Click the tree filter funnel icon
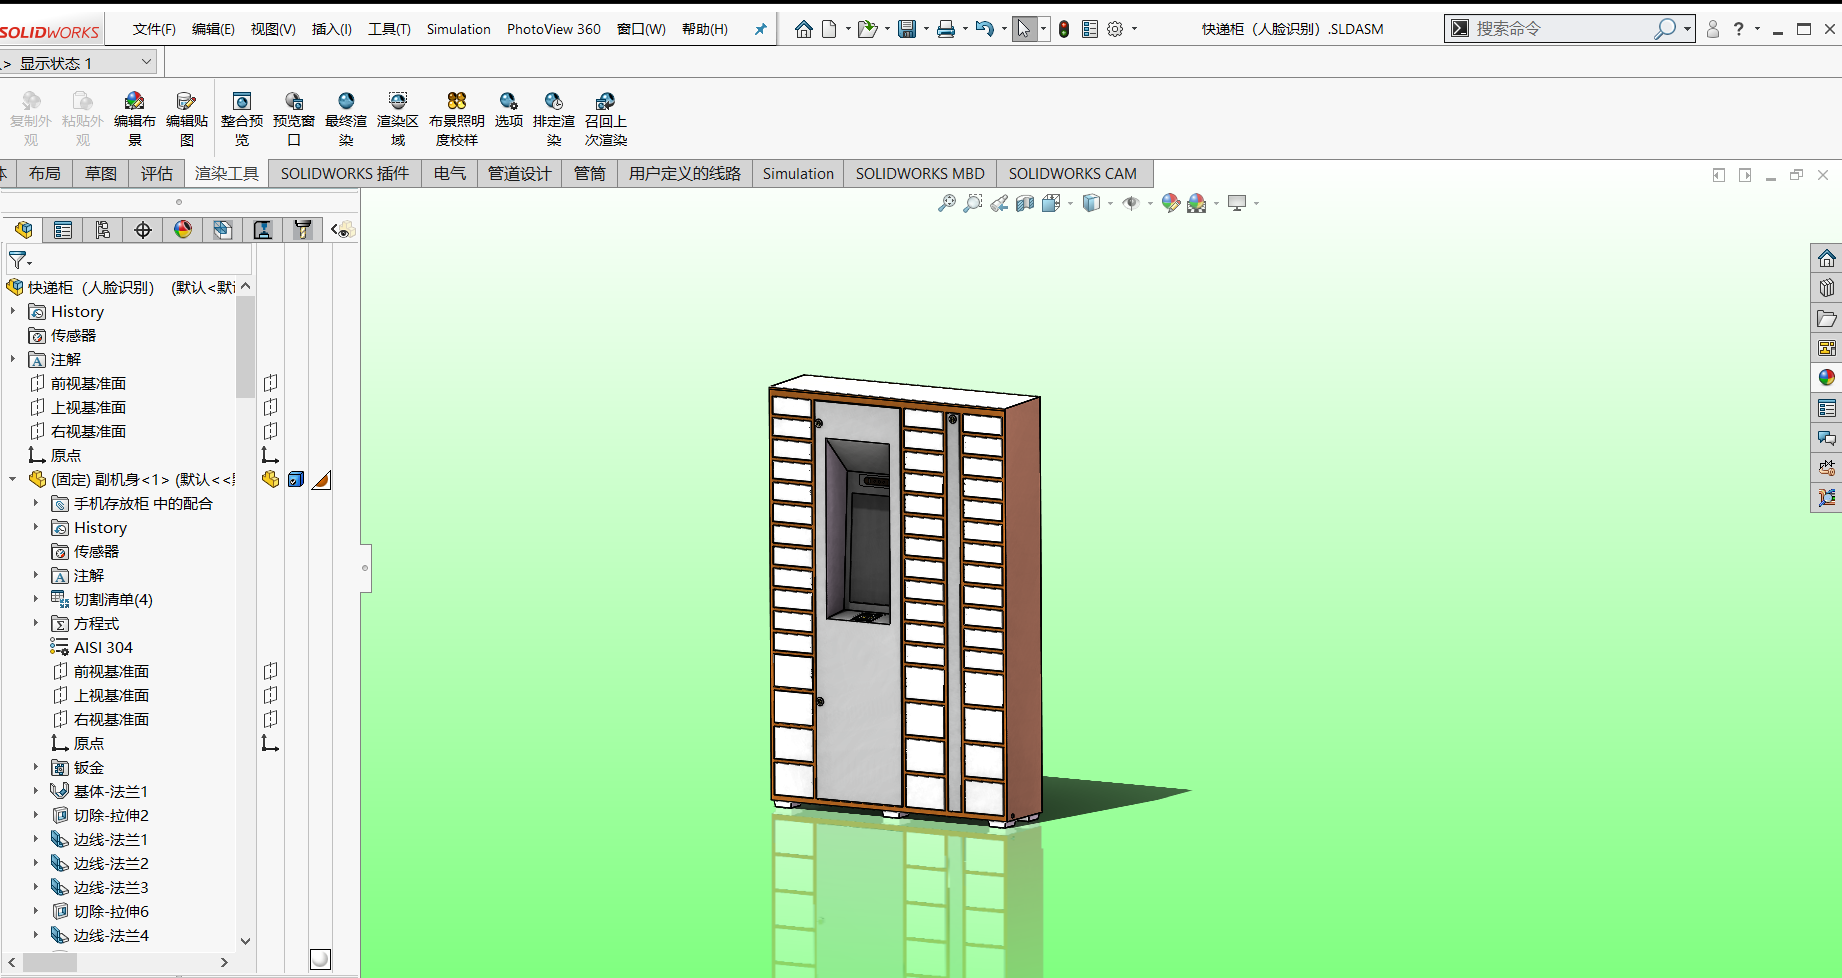The height and width of the screenshot is (978, 1842). click(x=18, y=261)
